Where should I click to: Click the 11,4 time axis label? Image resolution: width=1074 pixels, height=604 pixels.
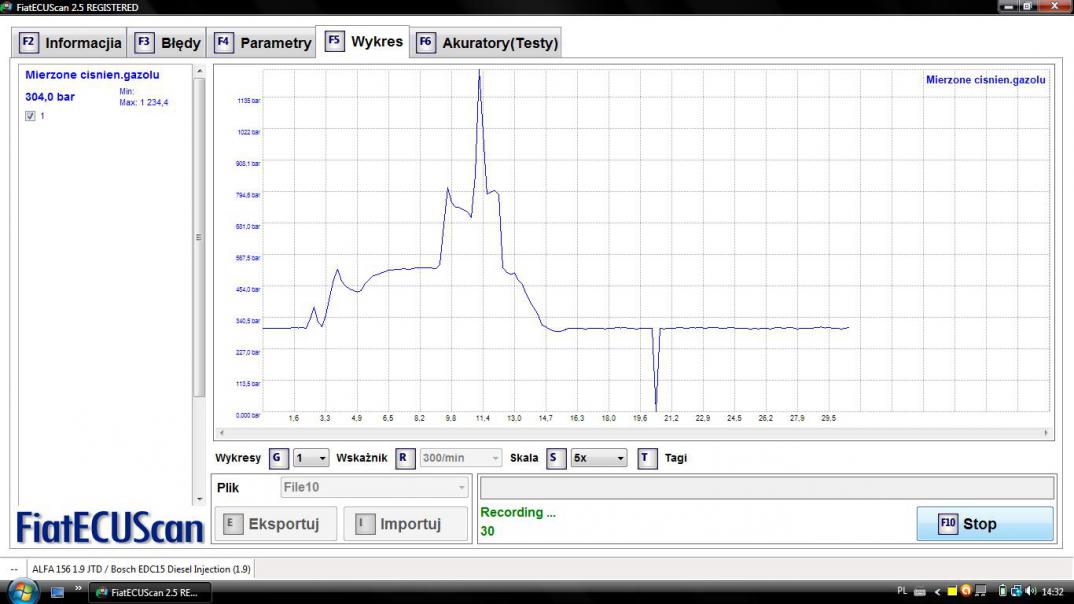(x=482, y=418)
